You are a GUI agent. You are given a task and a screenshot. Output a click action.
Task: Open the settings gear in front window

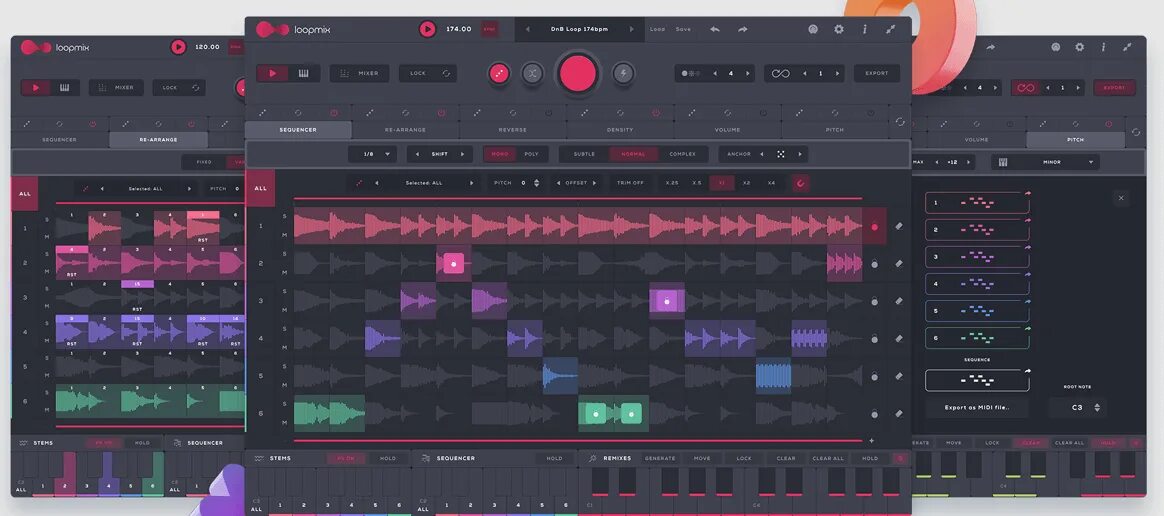click(839, 29)
